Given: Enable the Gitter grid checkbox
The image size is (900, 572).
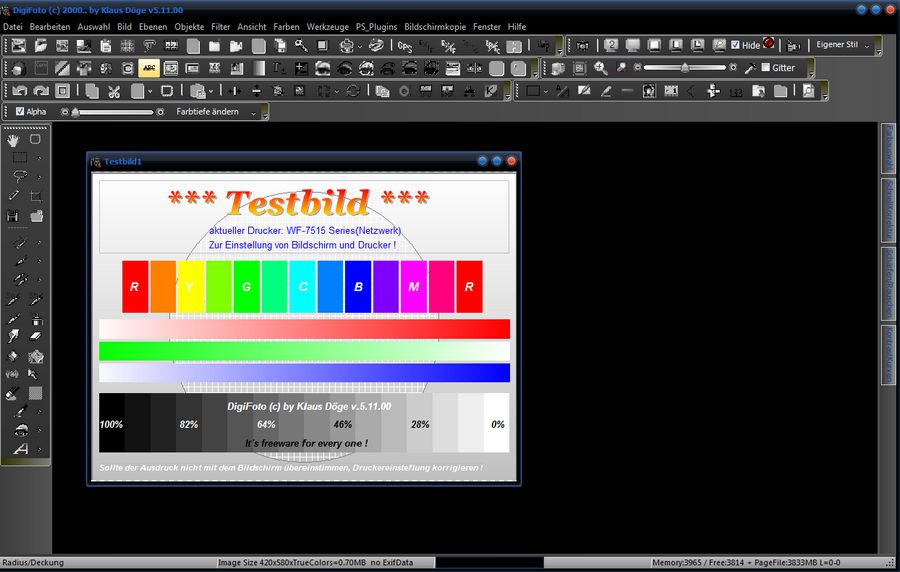Looking at the screenshot, I should pos(765,68).
